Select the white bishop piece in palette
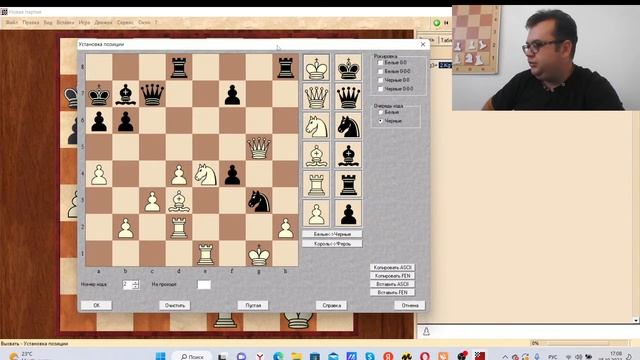Image resolution: width=640 pixels, height=360 pixels. coord(316,156)
